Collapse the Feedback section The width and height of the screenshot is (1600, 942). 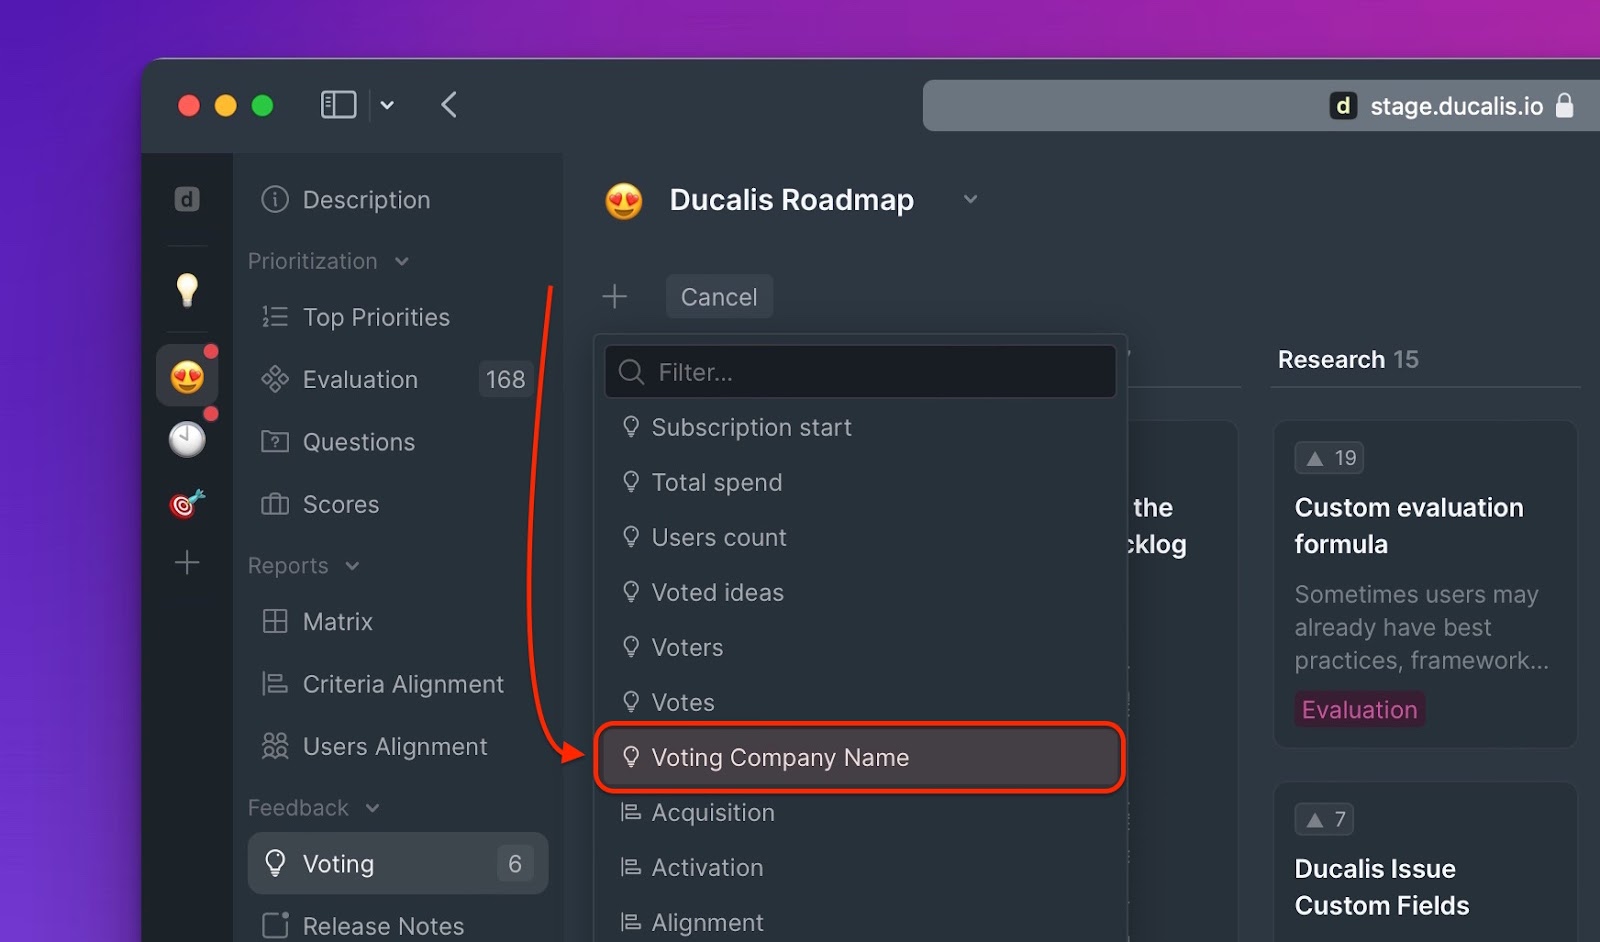[372, 808]
